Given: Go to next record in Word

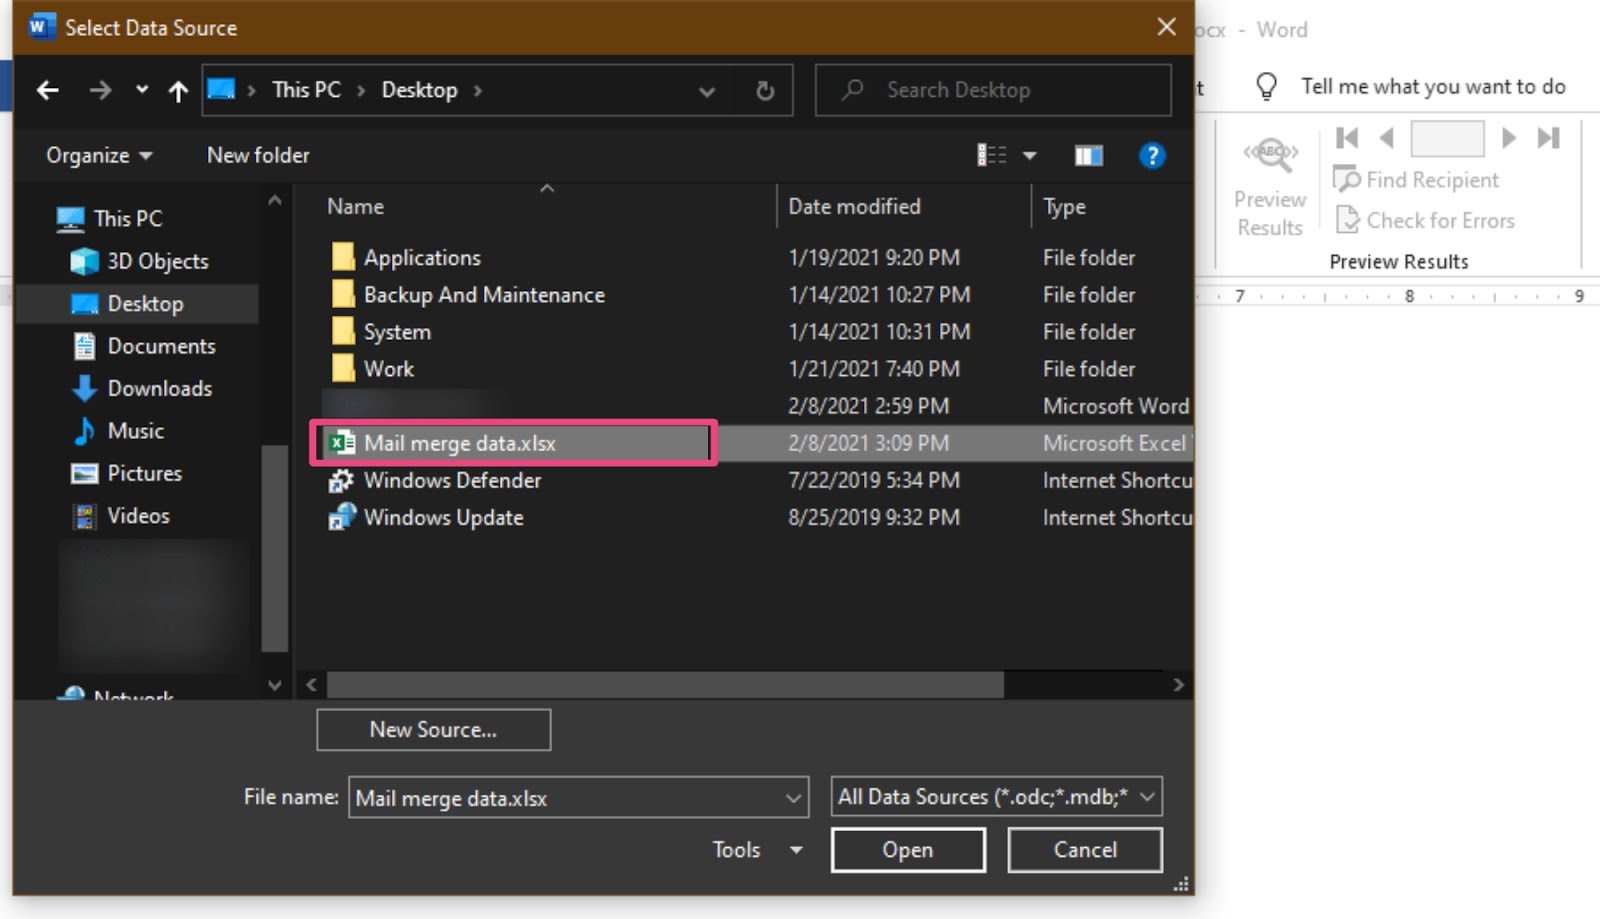Looking at the screenshot, I should [x=1509, y=138].
